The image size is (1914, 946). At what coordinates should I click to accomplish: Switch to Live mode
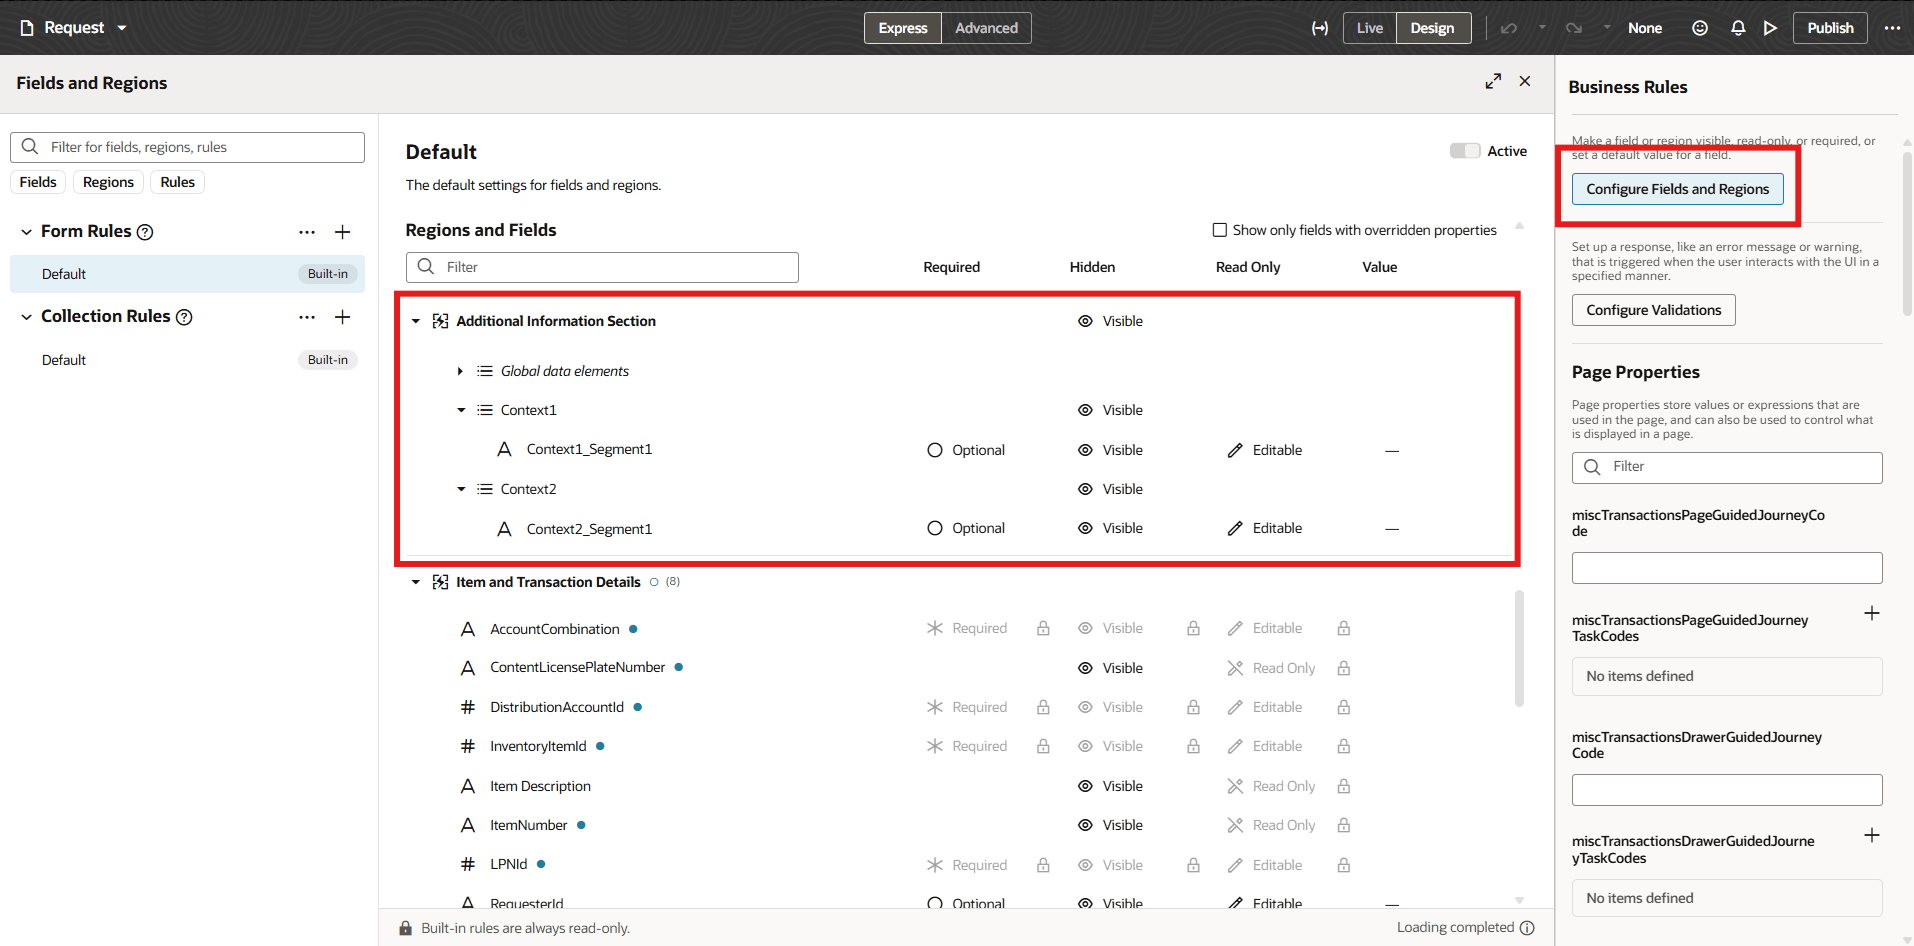tap(1370, 28)
